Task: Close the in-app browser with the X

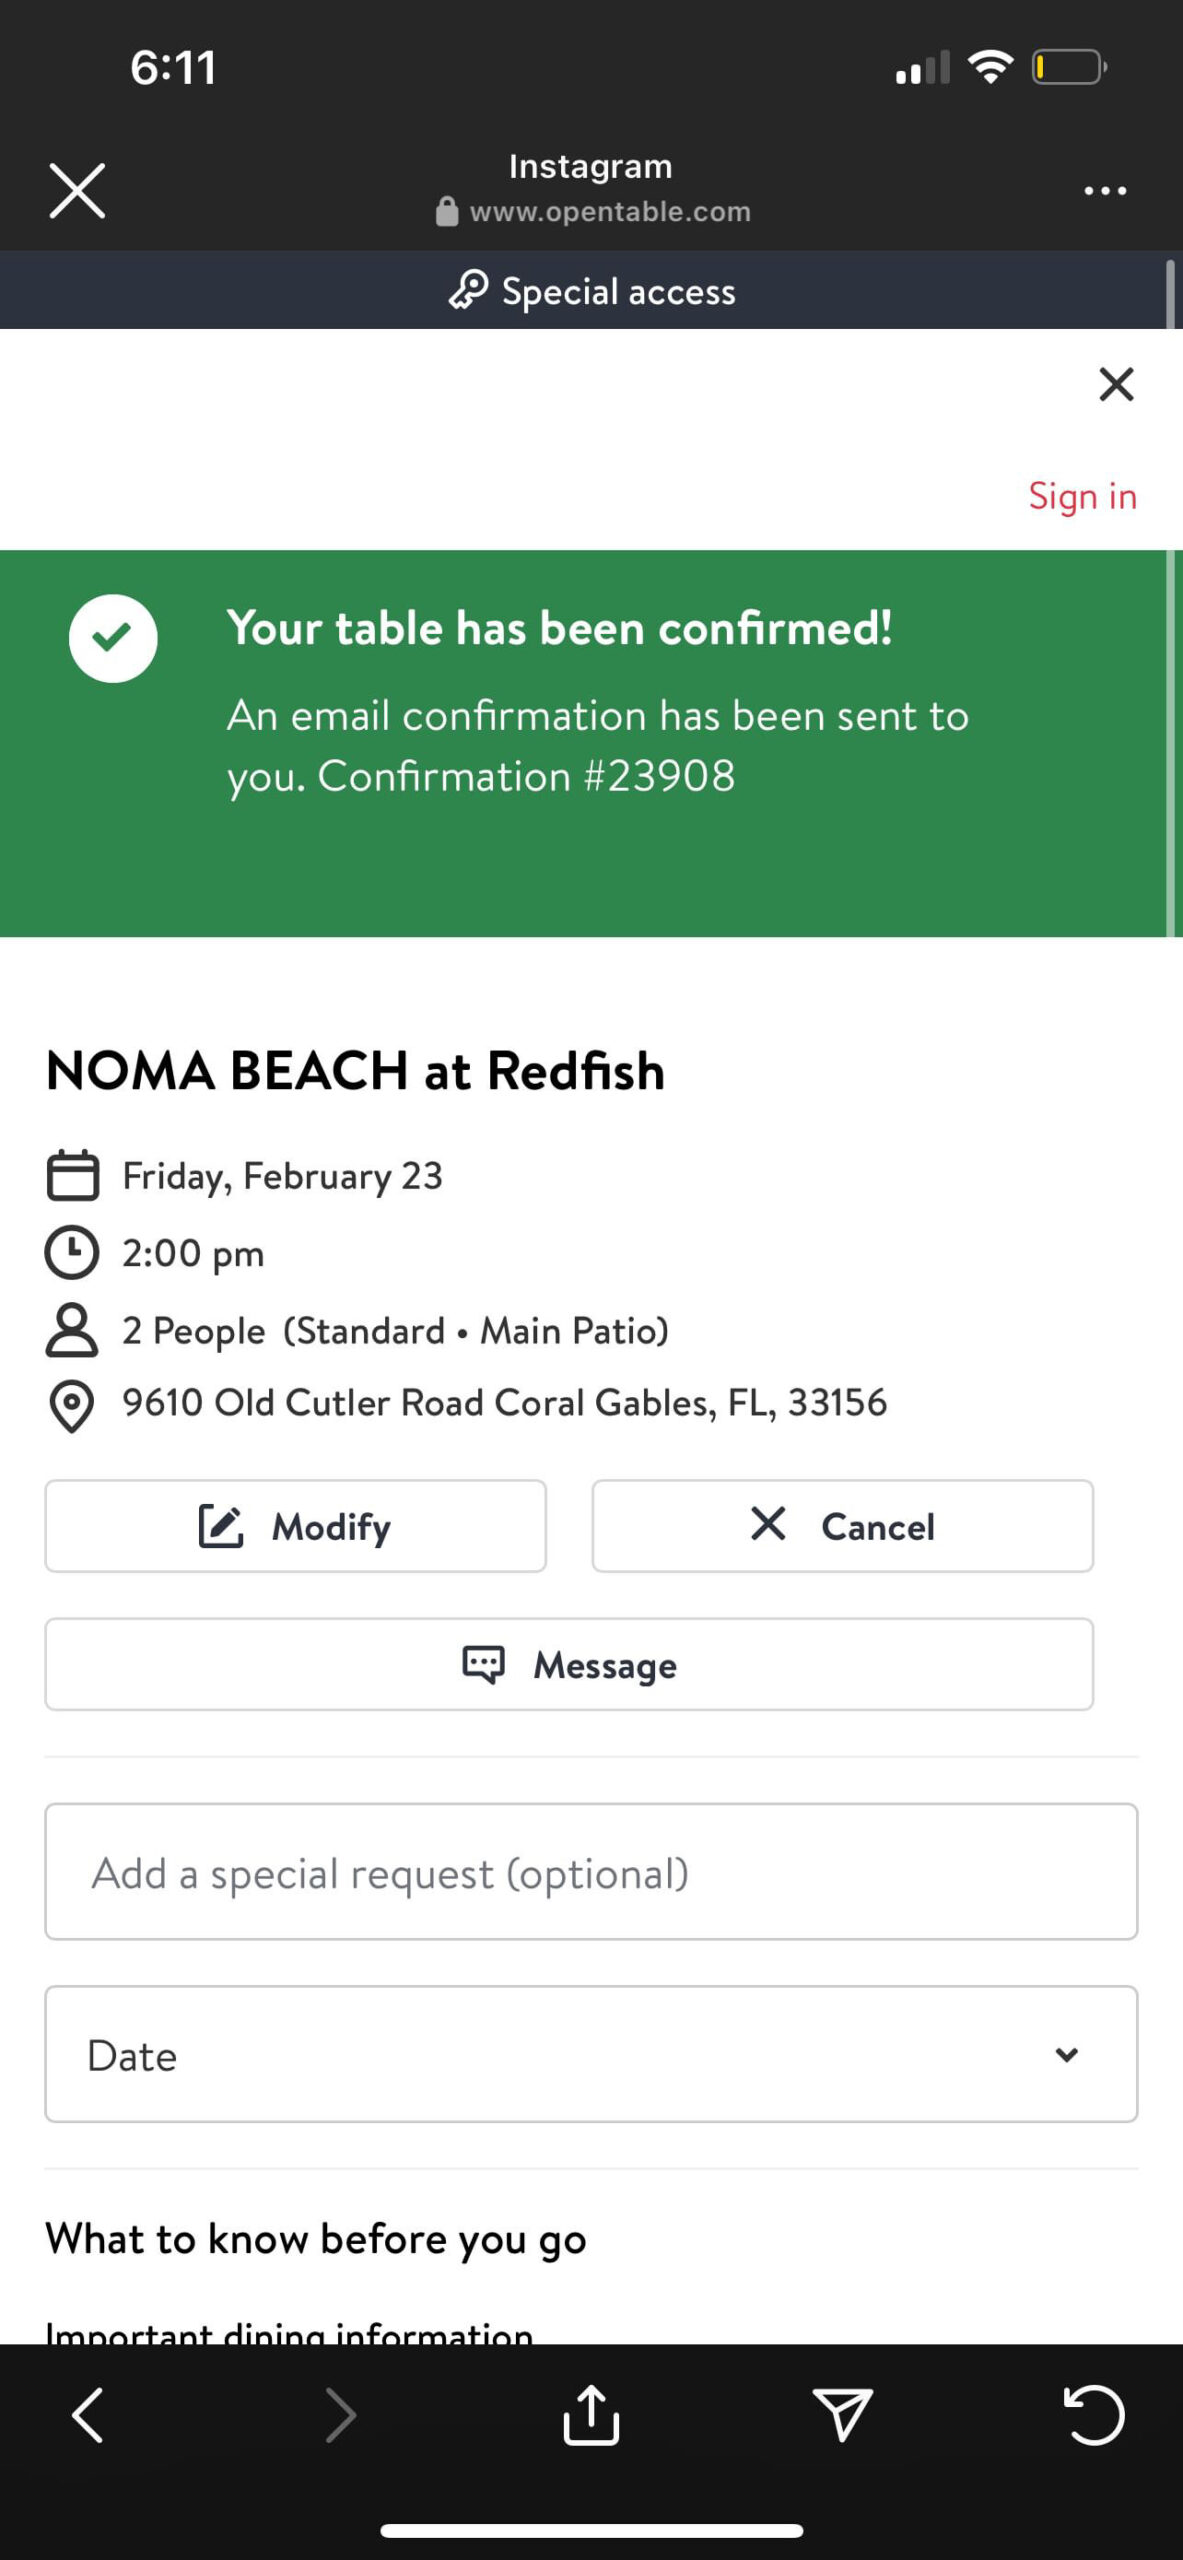Action: [77, 190]
